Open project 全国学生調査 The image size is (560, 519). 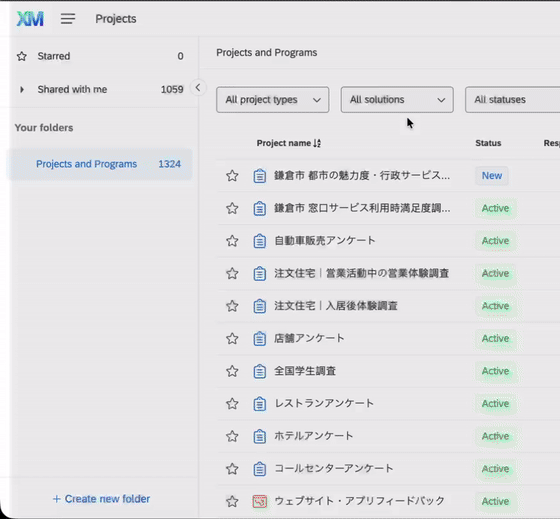tap(305, 371)
